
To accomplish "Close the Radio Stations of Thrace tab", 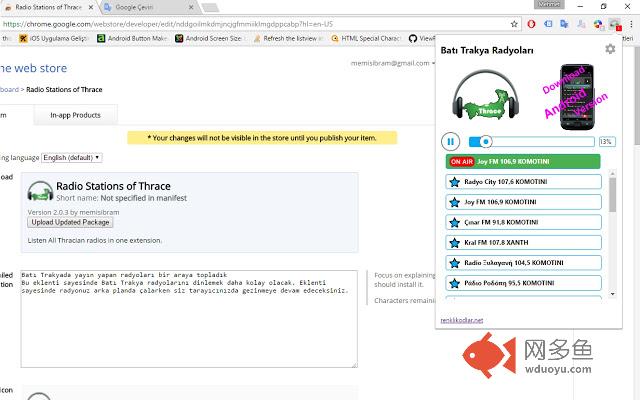I will click(91, 7).
